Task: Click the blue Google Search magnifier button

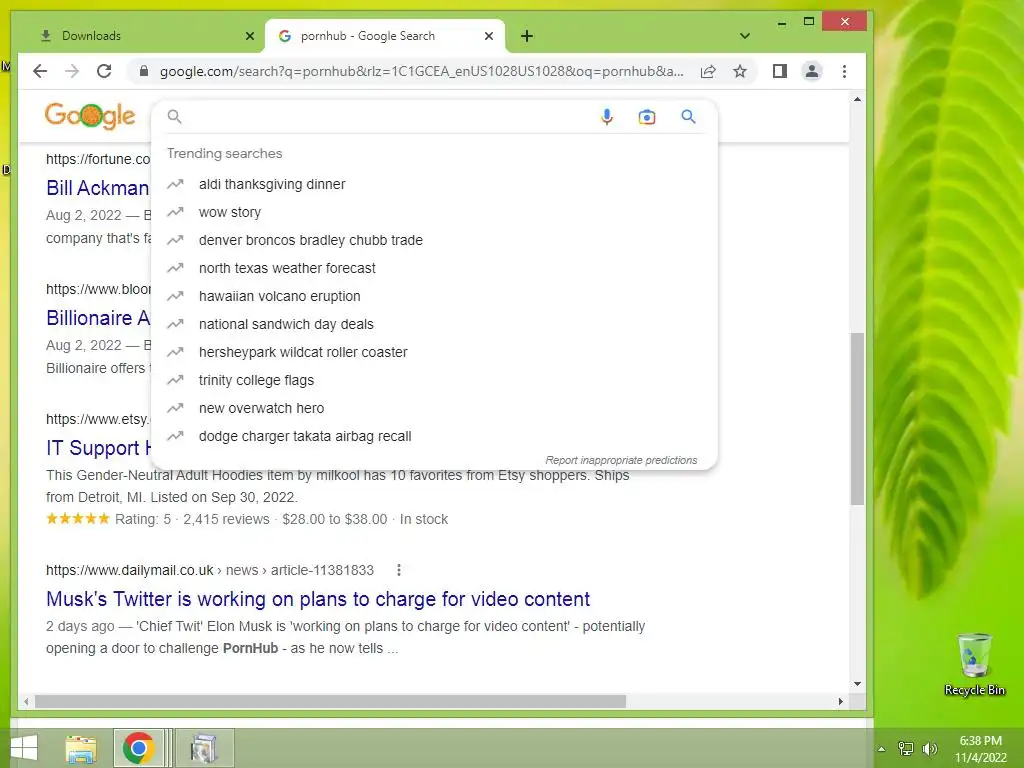Action: click(x=688, y=116)
